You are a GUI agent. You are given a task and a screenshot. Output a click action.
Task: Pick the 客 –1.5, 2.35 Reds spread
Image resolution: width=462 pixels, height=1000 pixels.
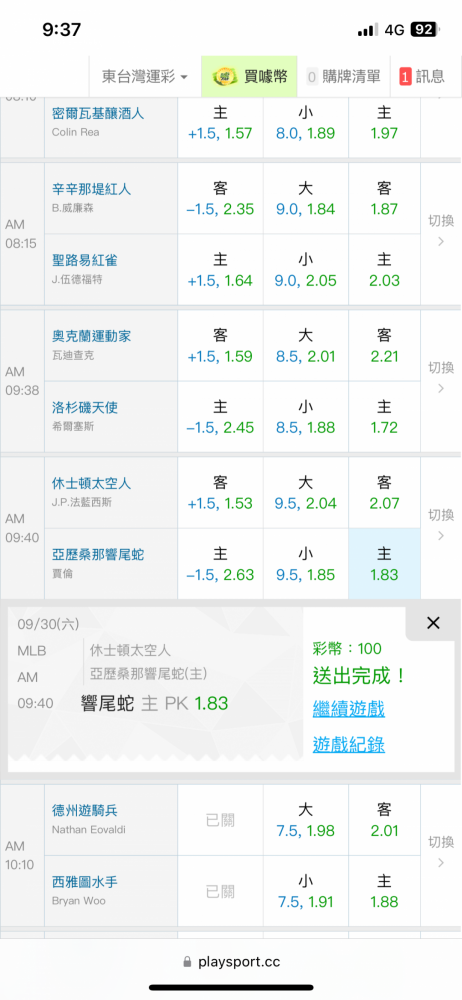220,200
